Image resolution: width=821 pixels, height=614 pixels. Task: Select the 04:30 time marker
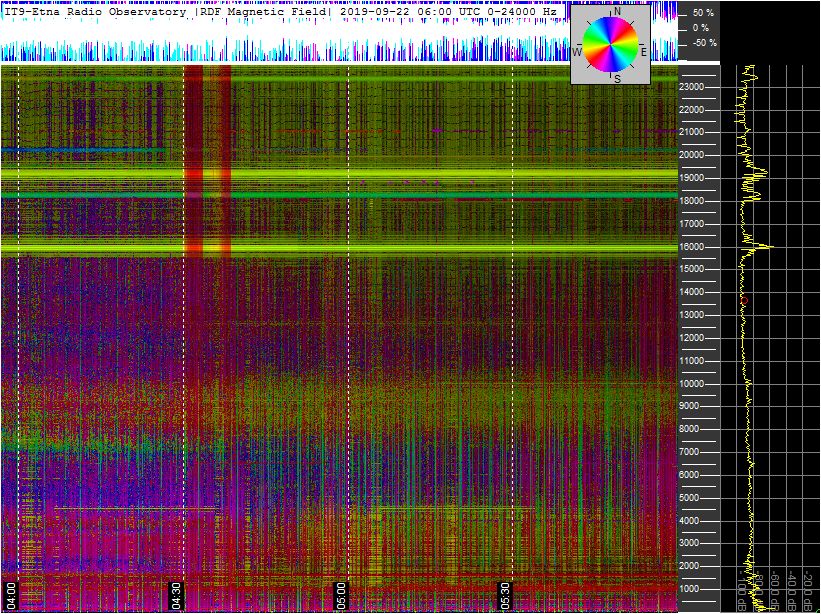click(x=176, y=596)
